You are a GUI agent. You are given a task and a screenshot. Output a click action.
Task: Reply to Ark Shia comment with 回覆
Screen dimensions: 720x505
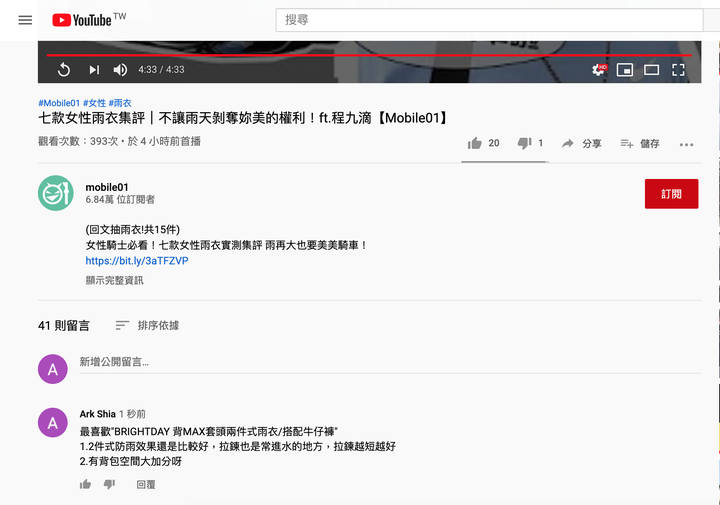146,484
